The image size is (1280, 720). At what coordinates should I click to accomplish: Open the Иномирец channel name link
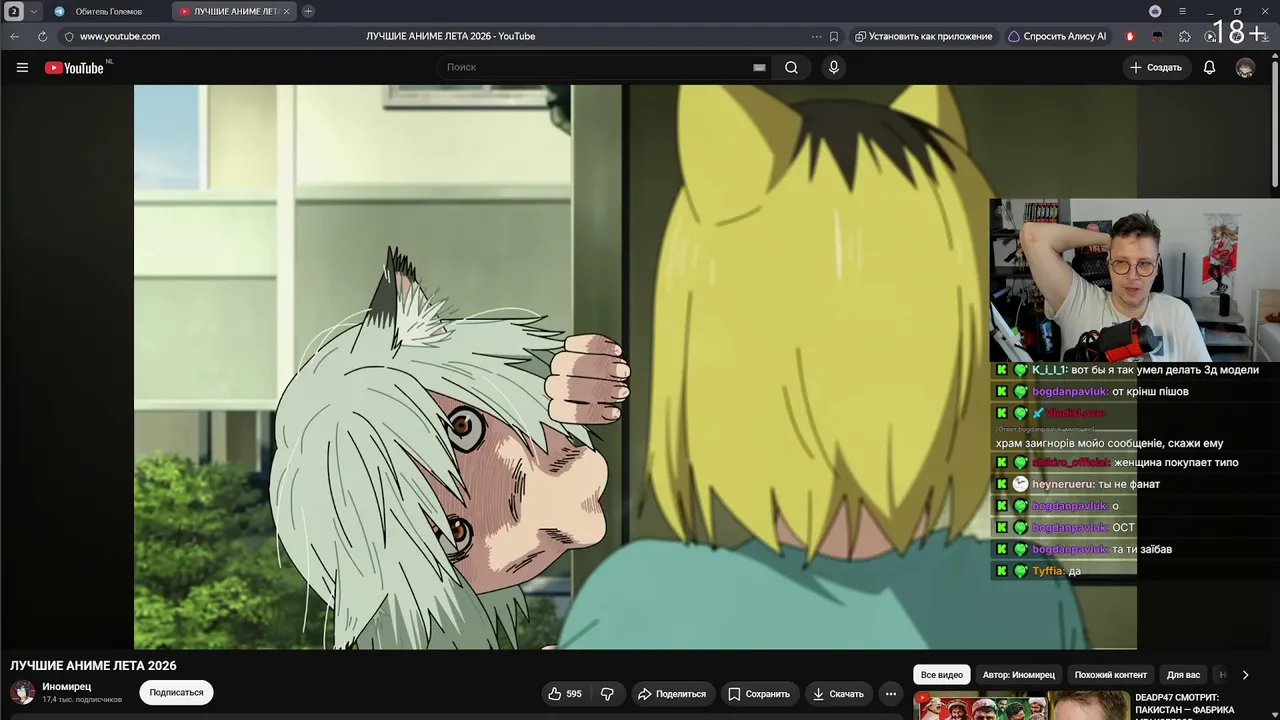coord(66,687)
